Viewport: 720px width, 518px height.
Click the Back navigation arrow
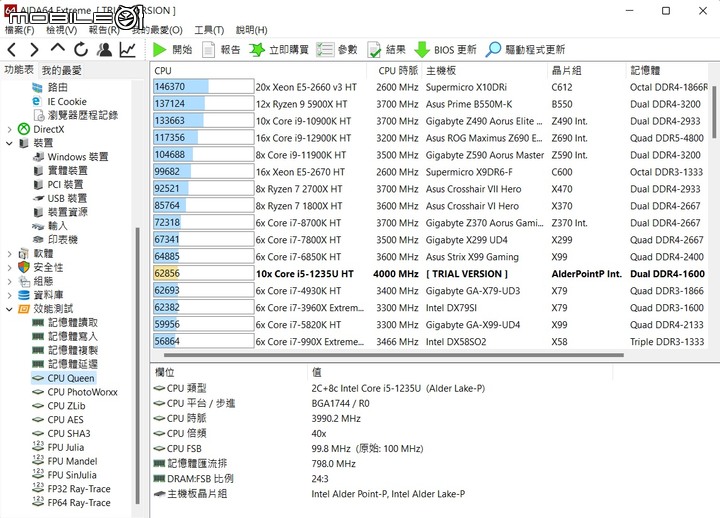click(12, 50)
